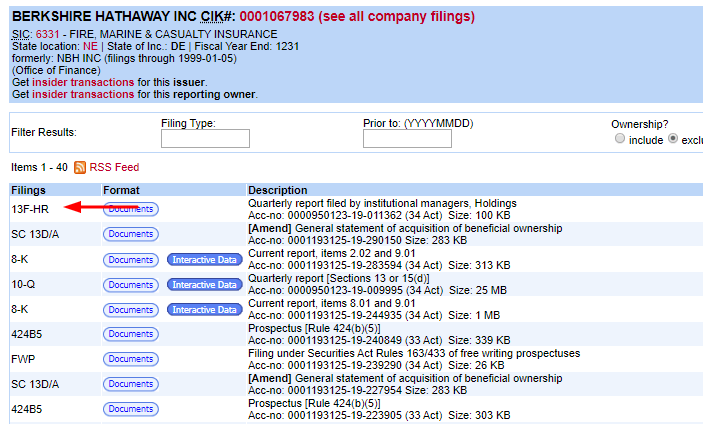Image resolution: width=703 pixels, height=424 pixels.
Task: Click the BERKSHIRE HATHAWAY INC heading
Action: coord(104,17)
